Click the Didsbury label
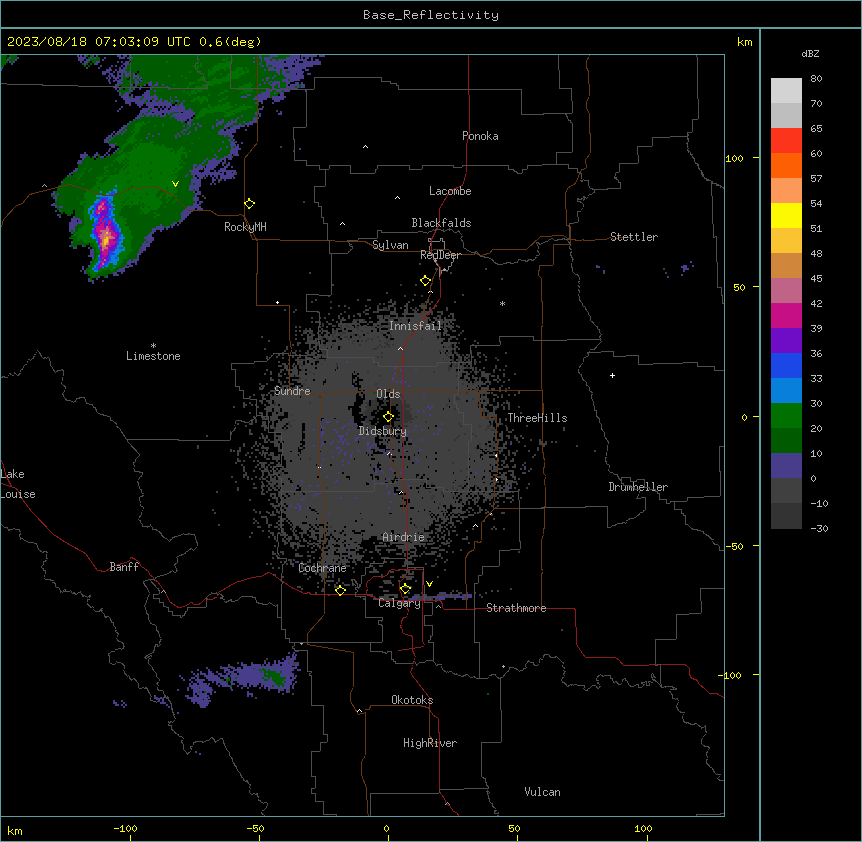 (x=383, y=431)
